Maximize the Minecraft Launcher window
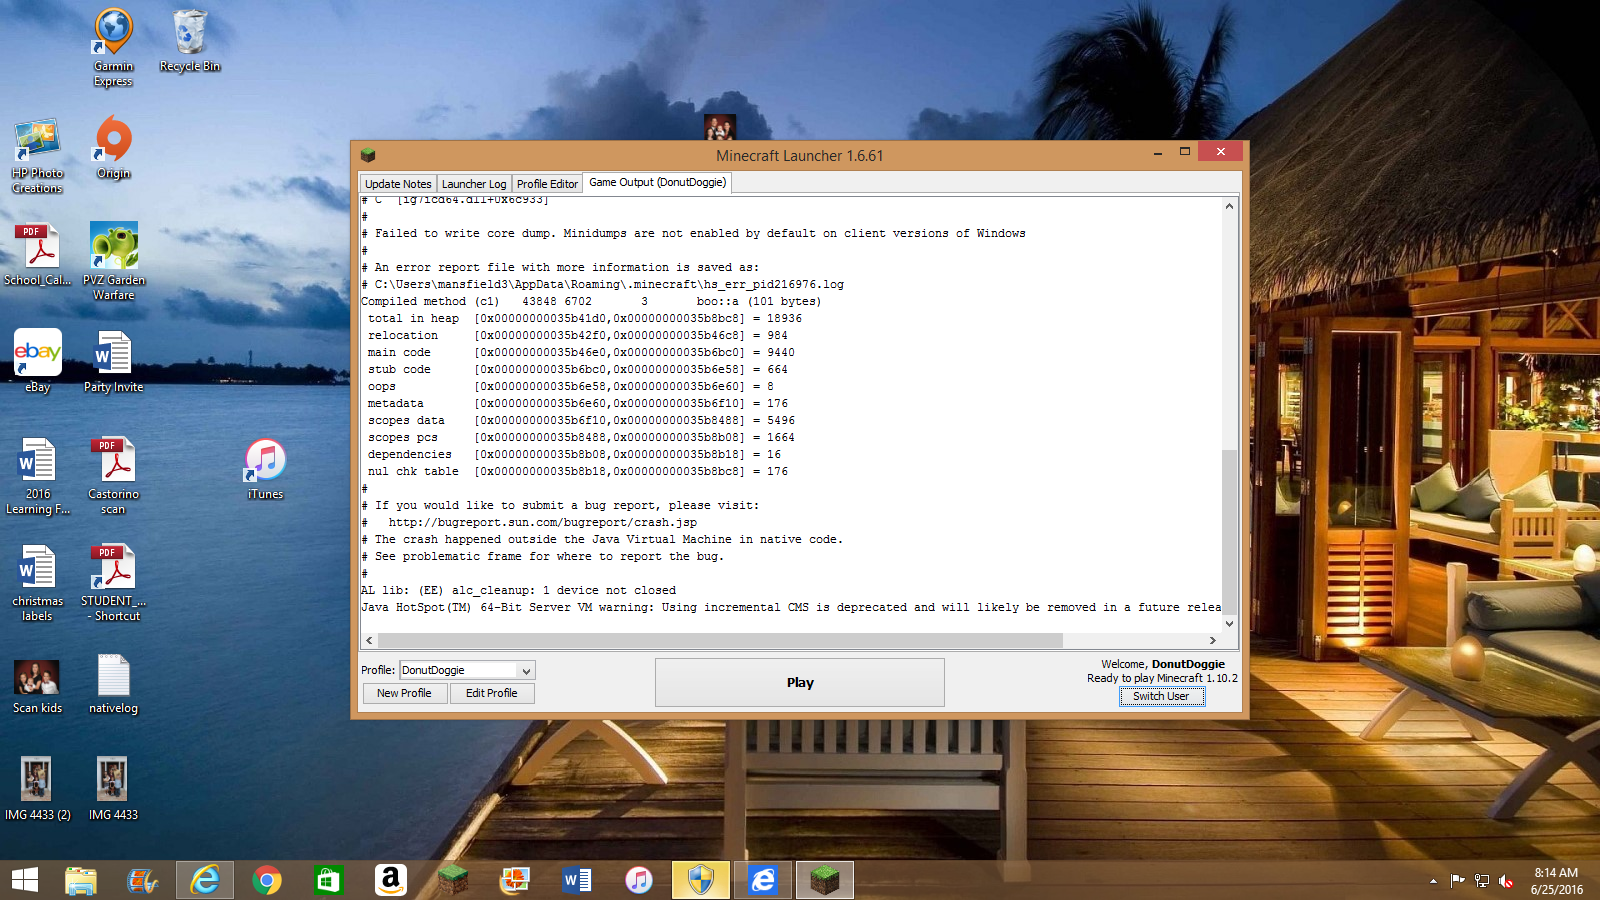Image resolution: width=1600 pixels, height=900 pixels. click(x=1185, y=152)
